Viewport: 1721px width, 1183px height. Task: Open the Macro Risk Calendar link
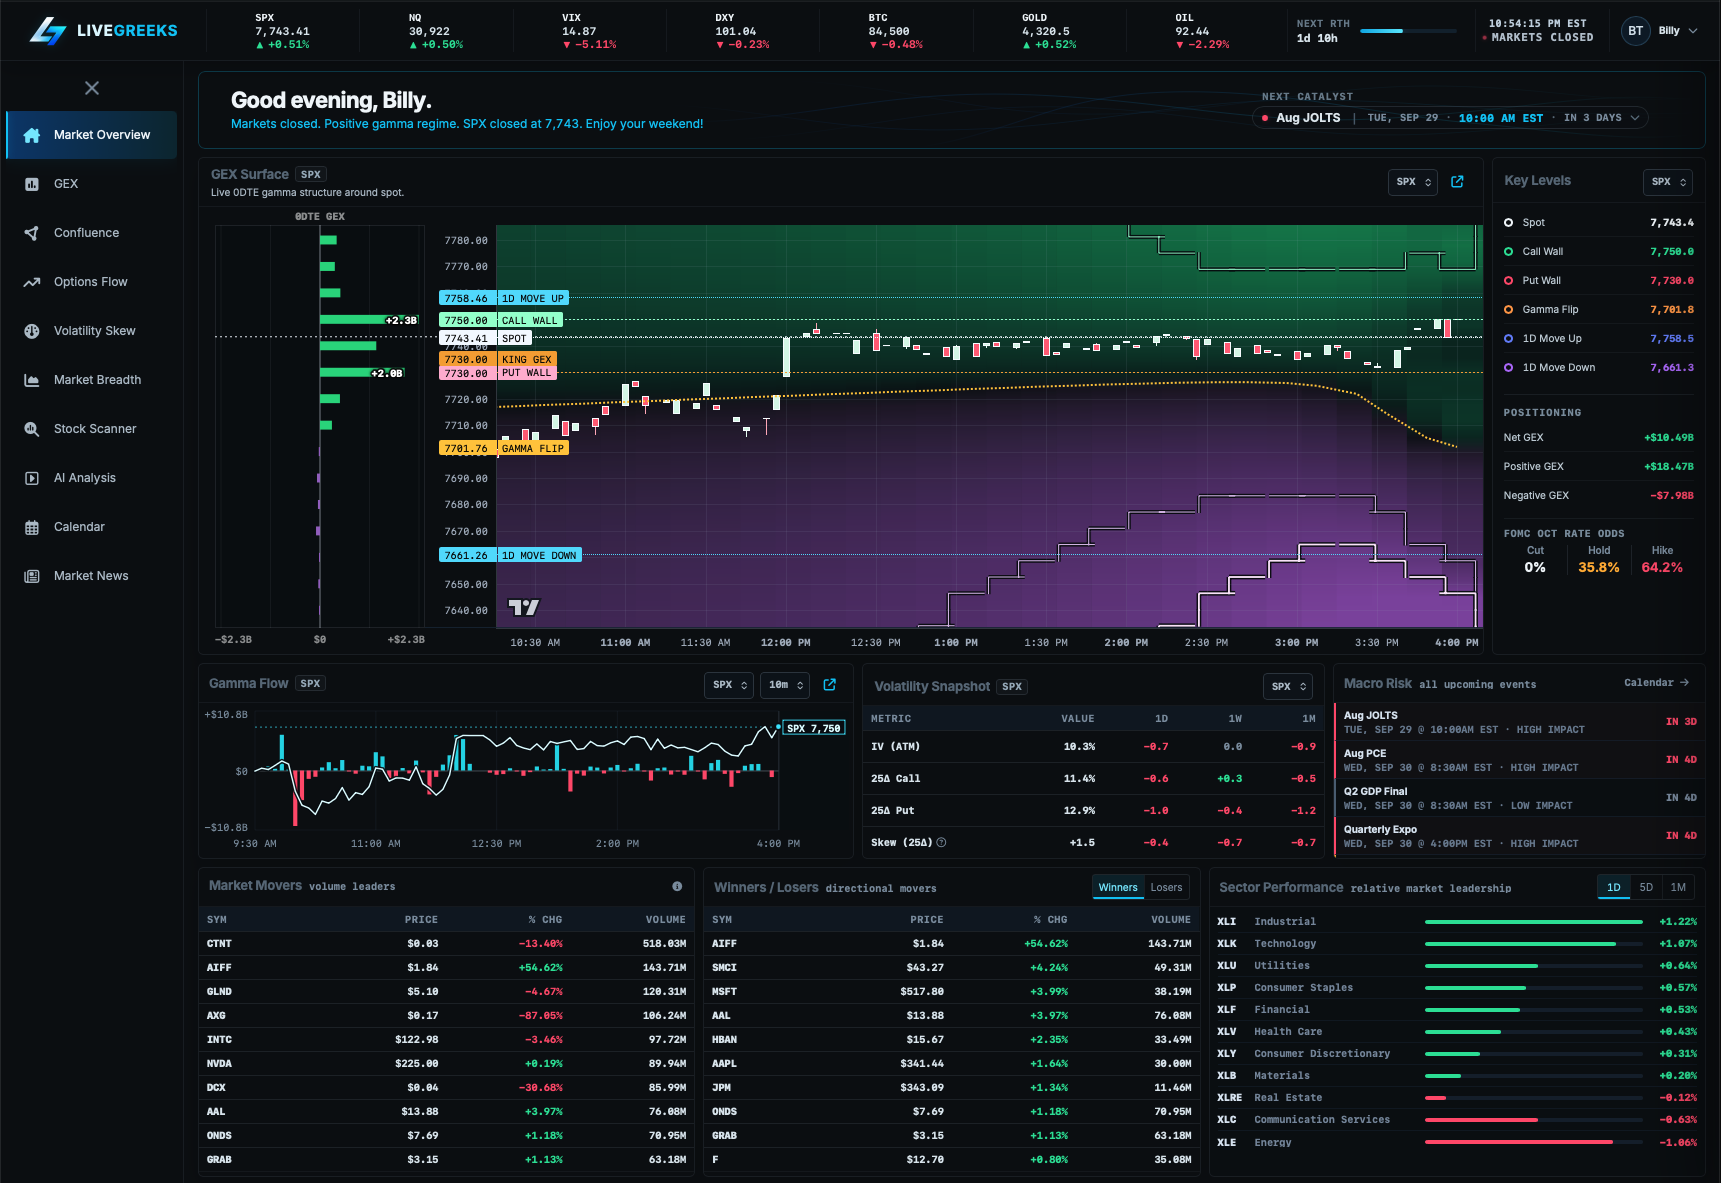(1656, 683)
